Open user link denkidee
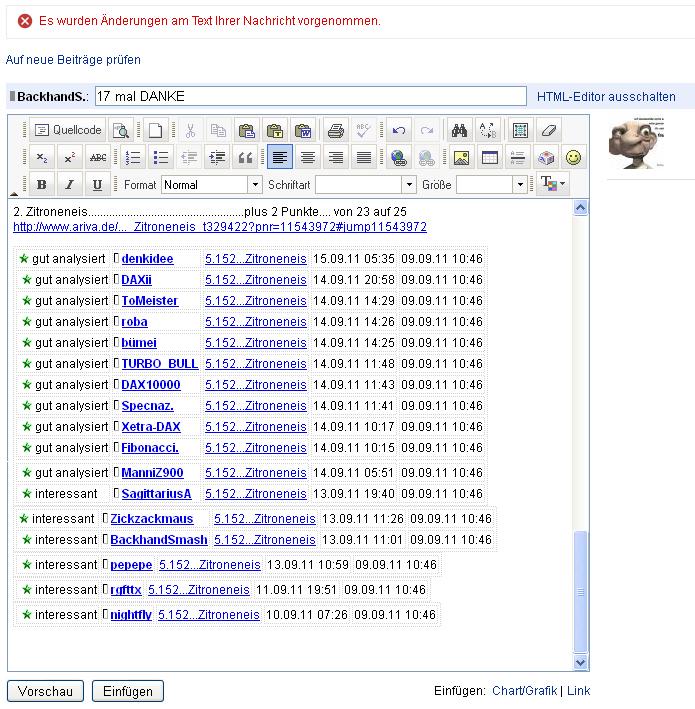Image resolution: width=695 pixels, height=709 pixels. click(147, 259)
